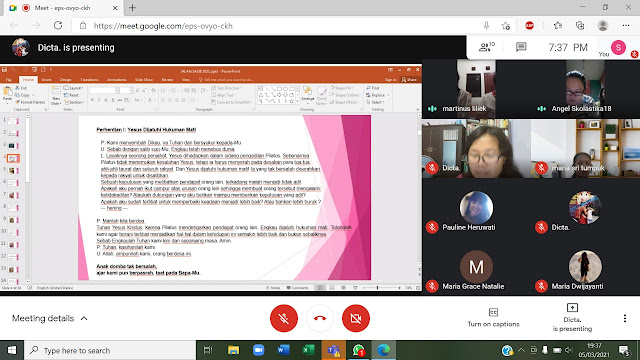640x360 pixels.
Task: Turn on captions
Action: click(493, 318)
